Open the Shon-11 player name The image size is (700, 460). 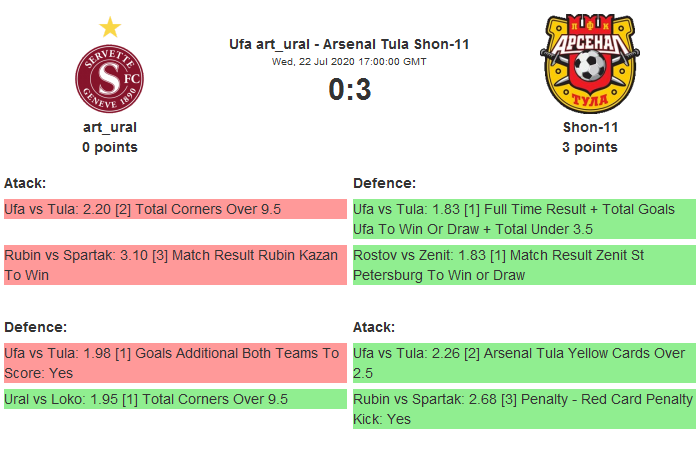[590, 127]
